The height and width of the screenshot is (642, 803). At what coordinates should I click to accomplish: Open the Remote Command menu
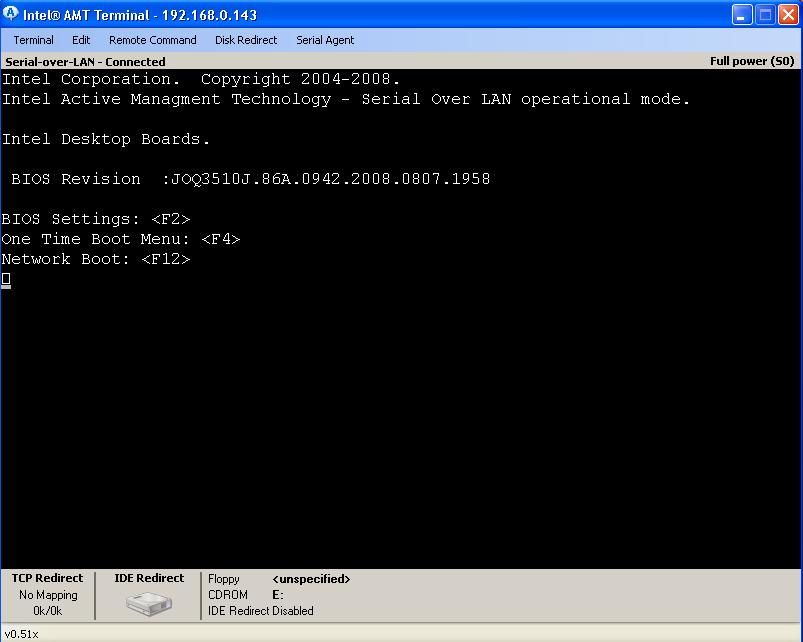(153, 40)
